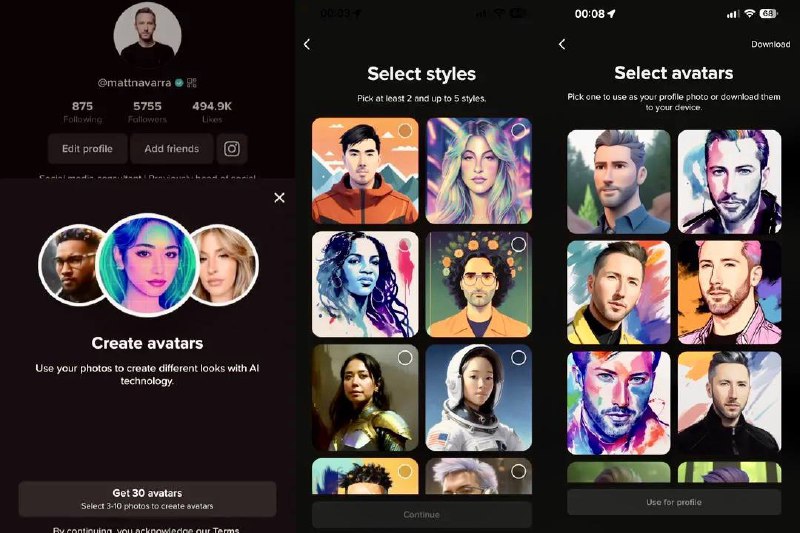Image resolution: width=800 pixels, height=533 pixels.
Task: Select the flower crown man style circle
Action: coord(518,244)
